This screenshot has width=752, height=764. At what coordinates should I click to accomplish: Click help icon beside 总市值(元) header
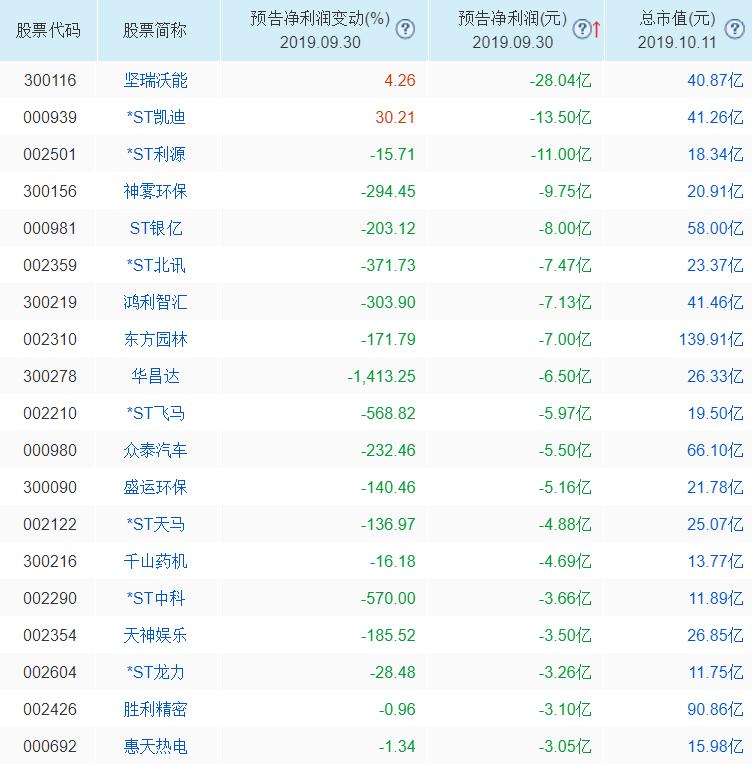tap(734, 29)
